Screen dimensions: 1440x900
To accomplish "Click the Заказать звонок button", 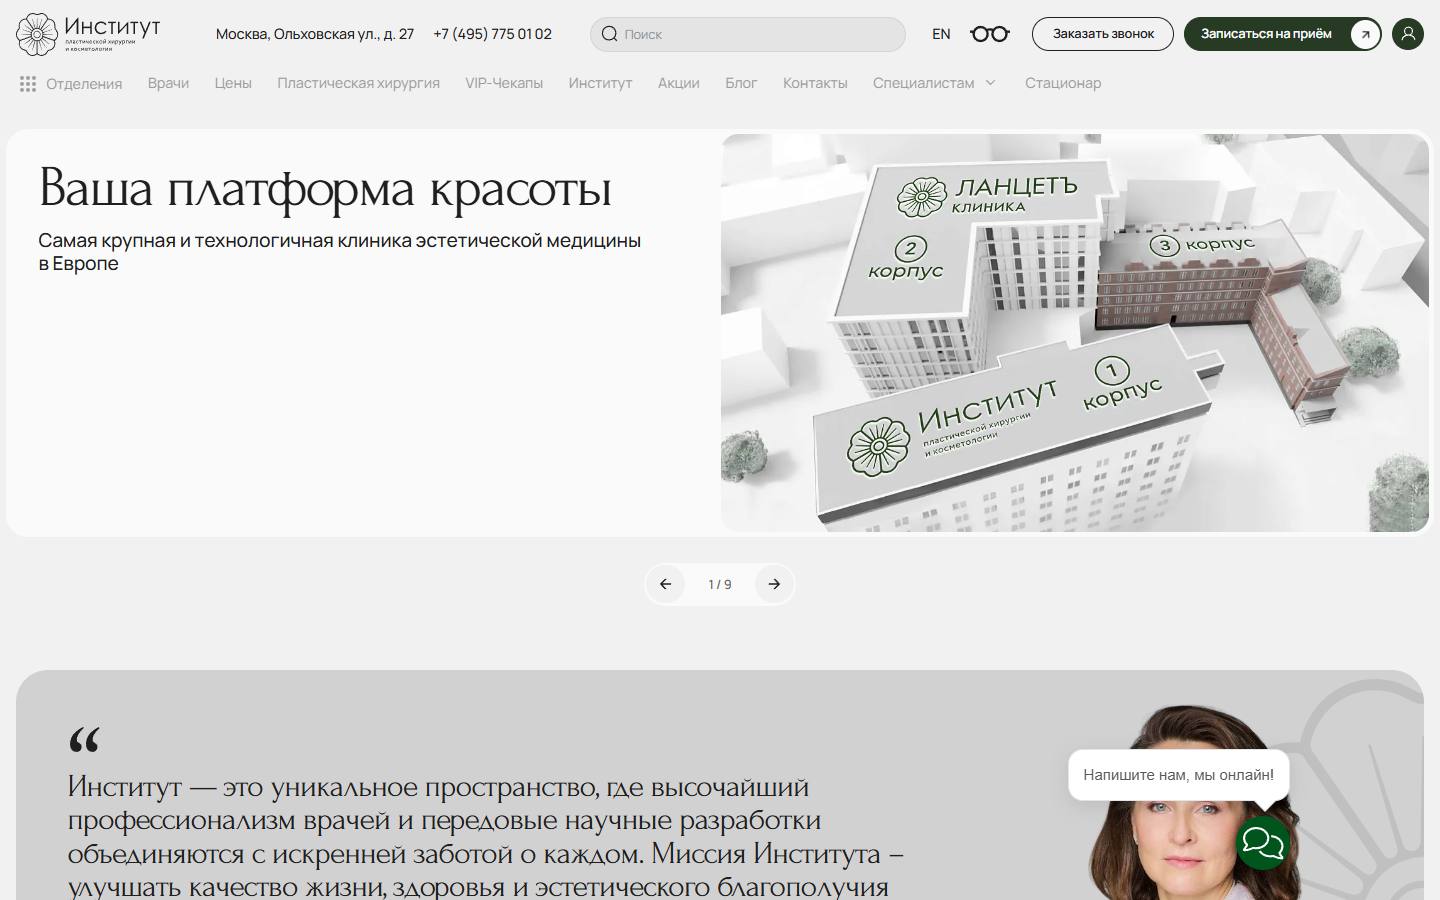I will pyautogui.click(x=1103, y=34).
